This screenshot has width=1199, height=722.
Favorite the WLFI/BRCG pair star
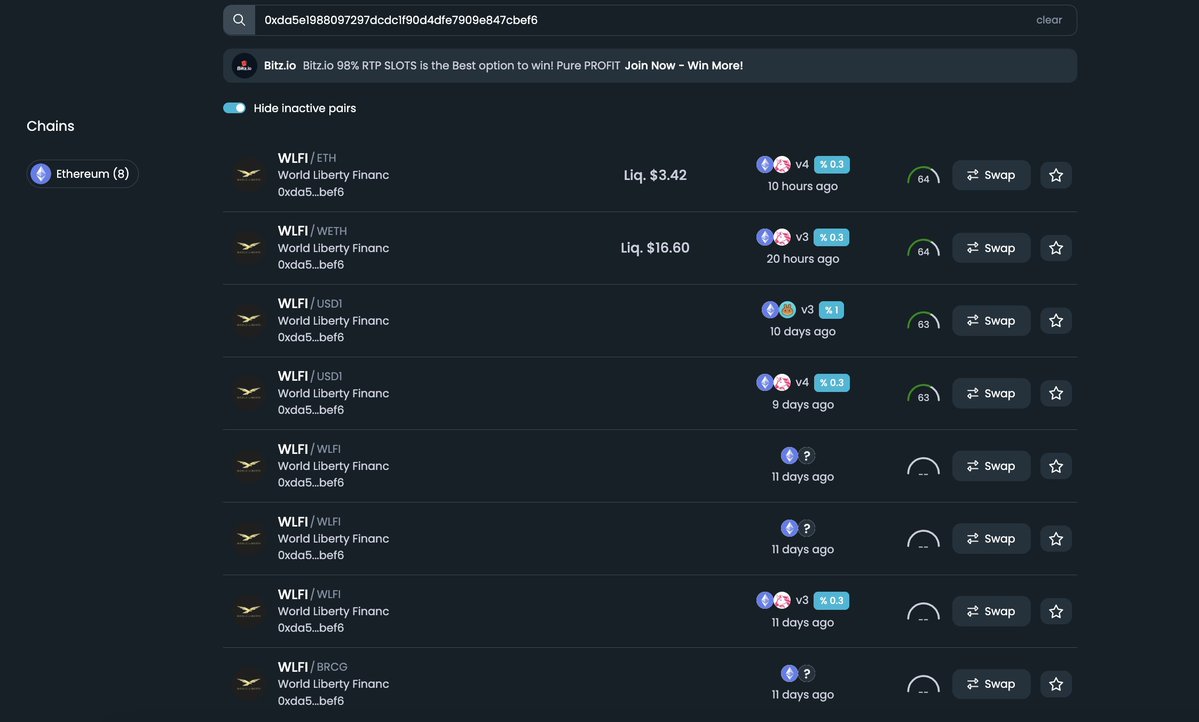click(1056, 684)
